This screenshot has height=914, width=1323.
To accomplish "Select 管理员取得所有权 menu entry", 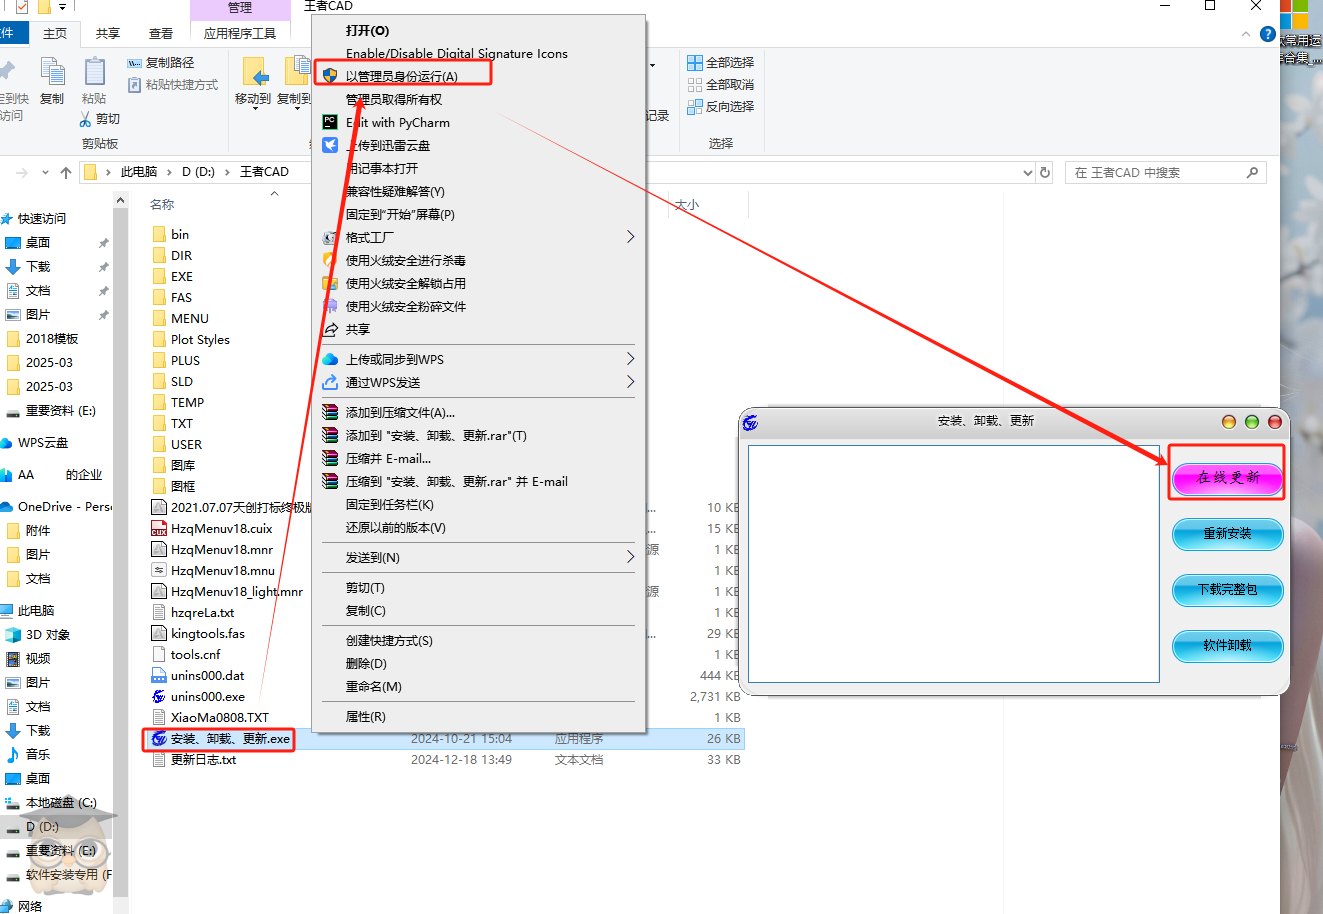I will [x=394, y=99].
